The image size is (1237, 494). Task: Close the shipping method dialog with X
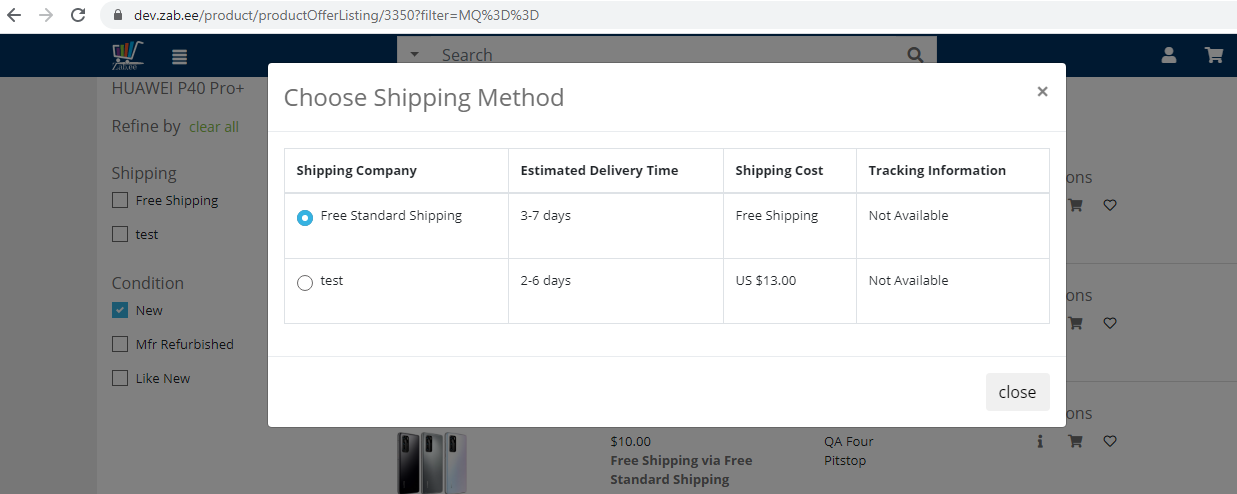click(x=1042, y=91)
